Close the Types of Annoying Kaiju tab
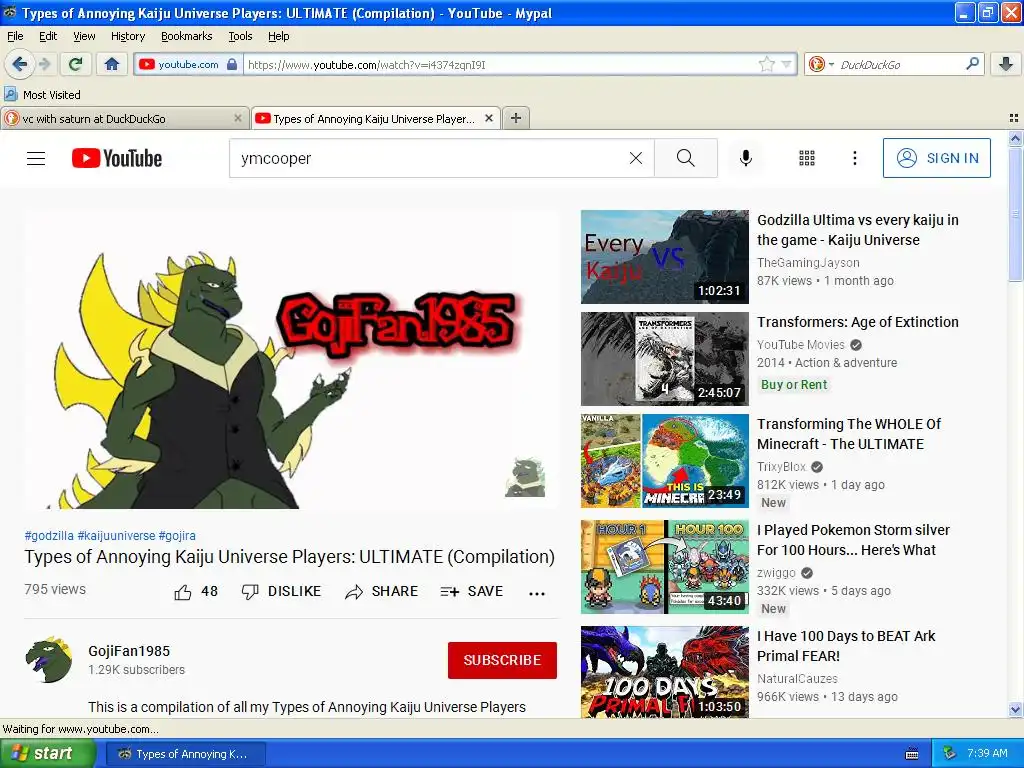Screen dimensions: 1024x768 click(x=488, y=118)
